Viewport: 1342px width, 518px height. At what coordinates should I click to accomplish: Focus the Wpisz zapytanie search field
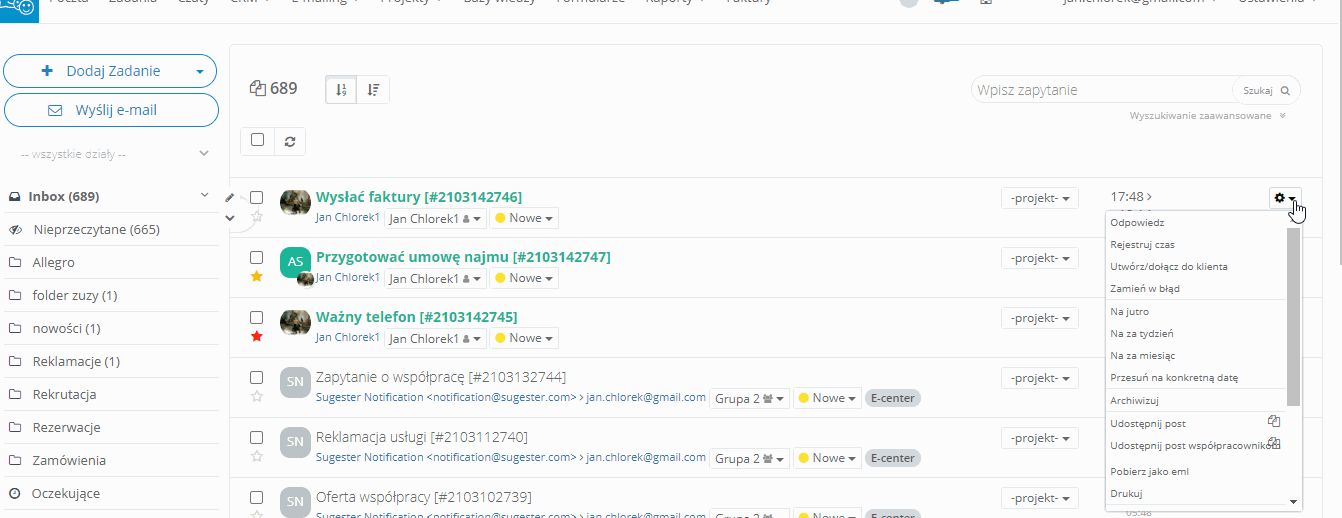tap(1100, 90)
